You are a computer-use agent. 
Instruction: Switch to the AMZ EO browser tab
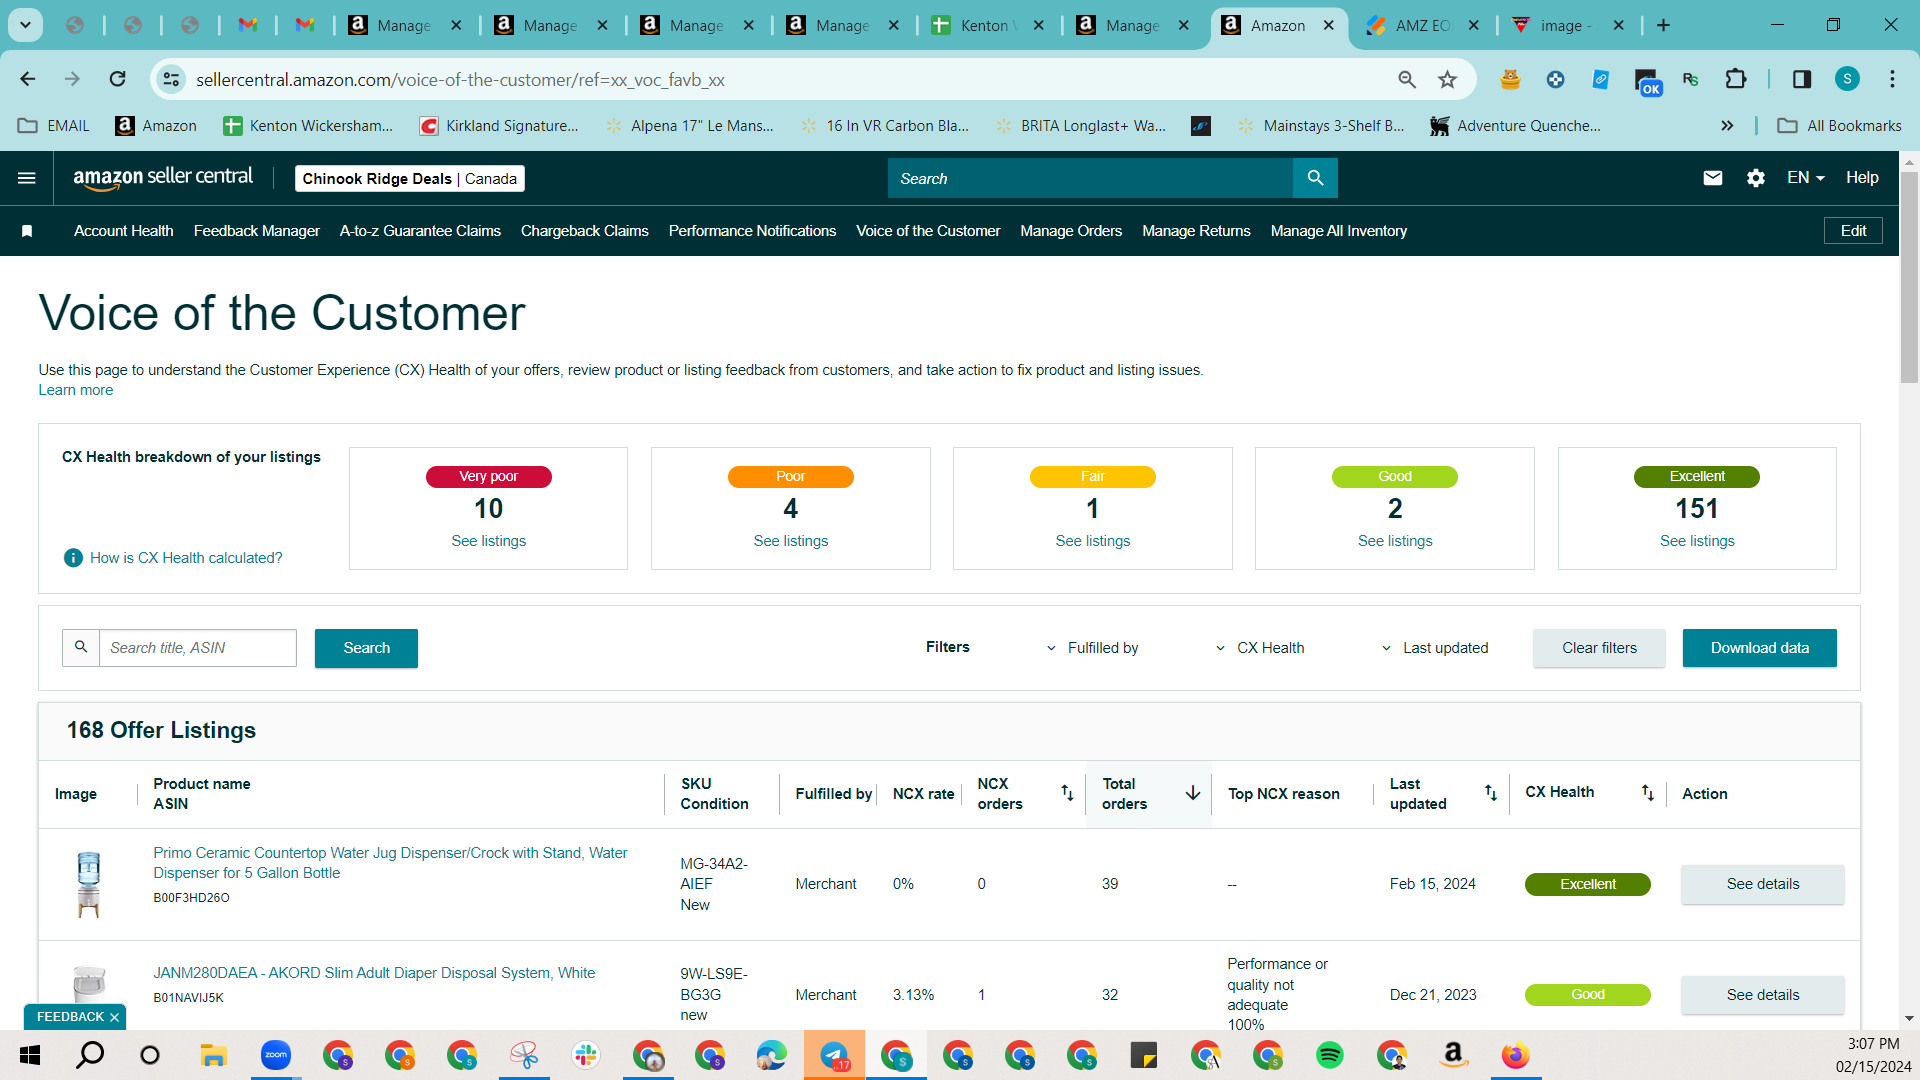[x=1424, y=25]
